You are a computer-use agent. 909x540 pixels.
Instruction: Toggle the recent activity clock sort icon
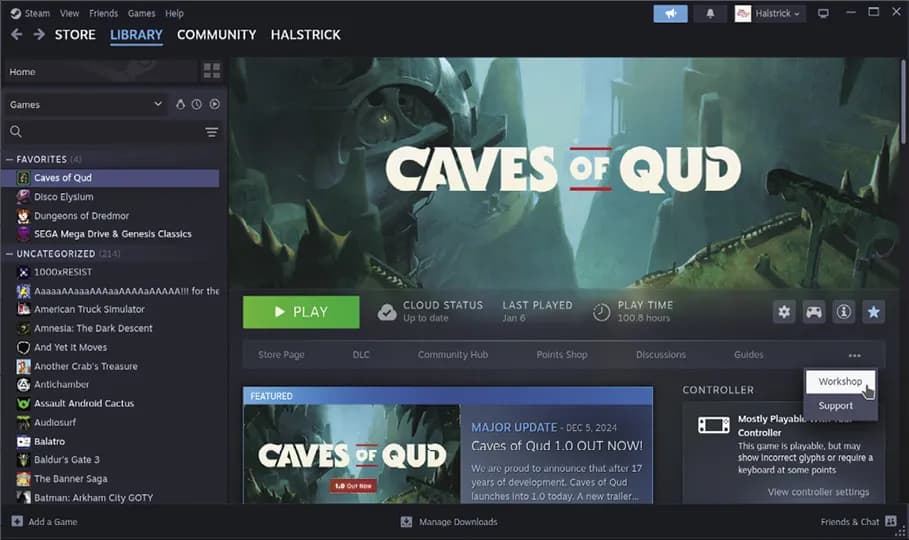point(197,104)
